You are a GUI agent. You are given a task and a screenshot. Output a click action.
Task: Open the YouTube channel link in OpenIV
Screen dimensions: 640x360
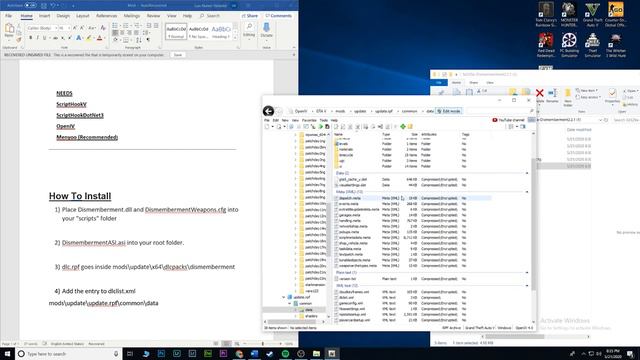click(x=509, y=120)
